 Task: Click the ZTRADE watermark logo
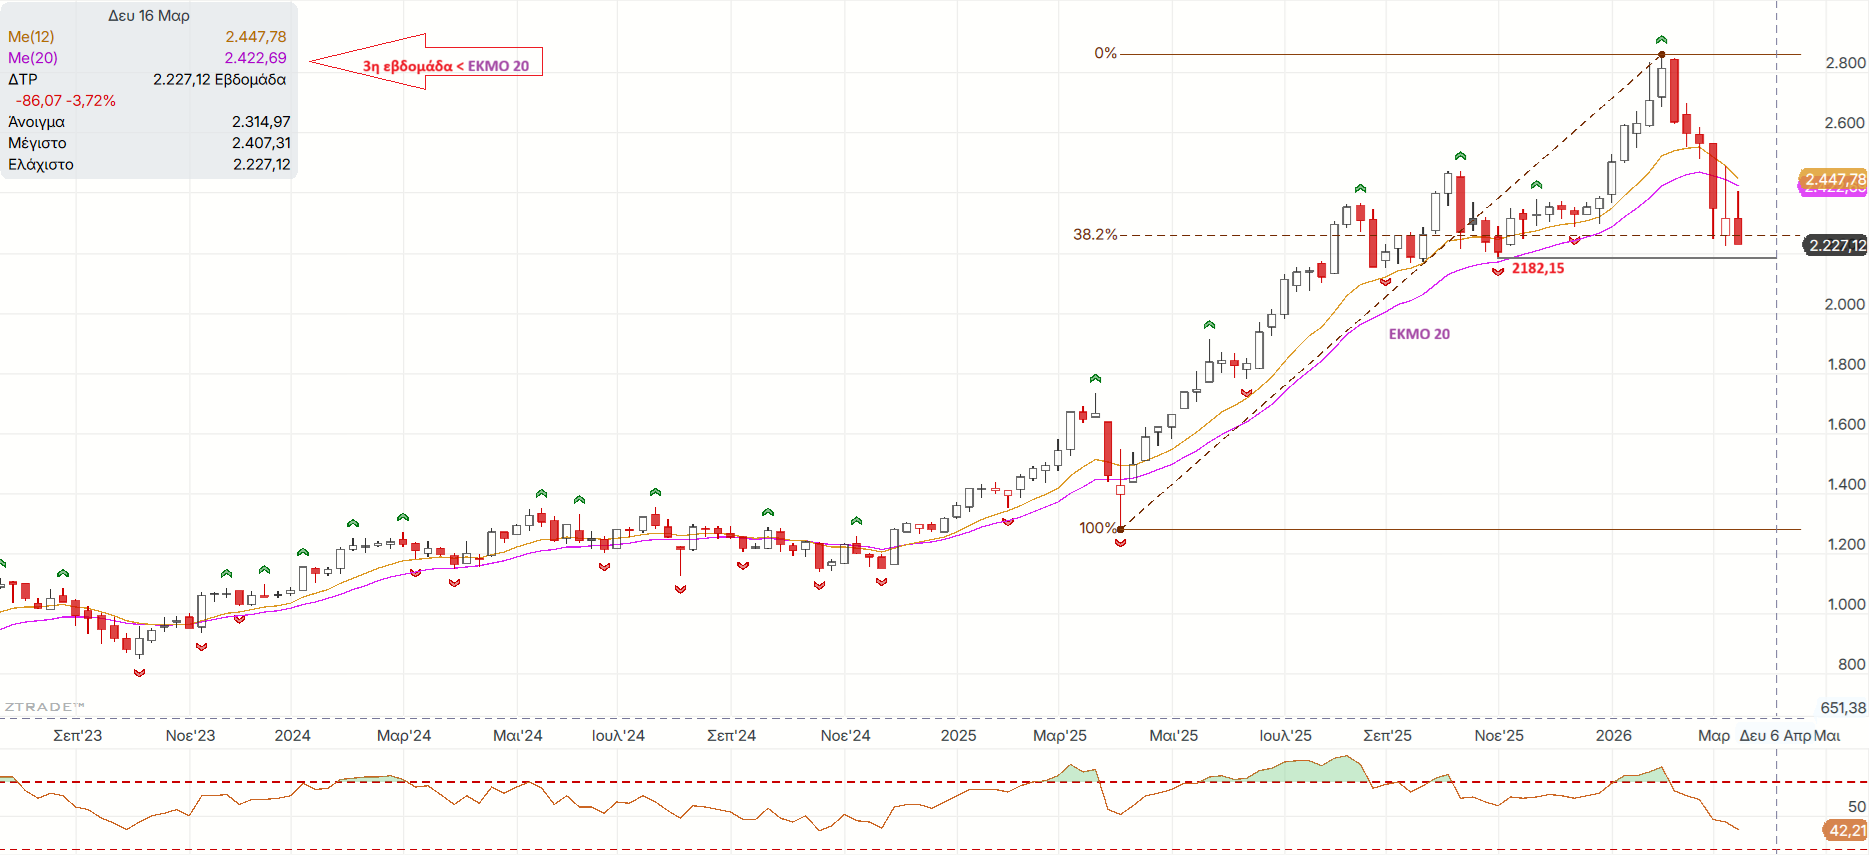click(44, 707)
